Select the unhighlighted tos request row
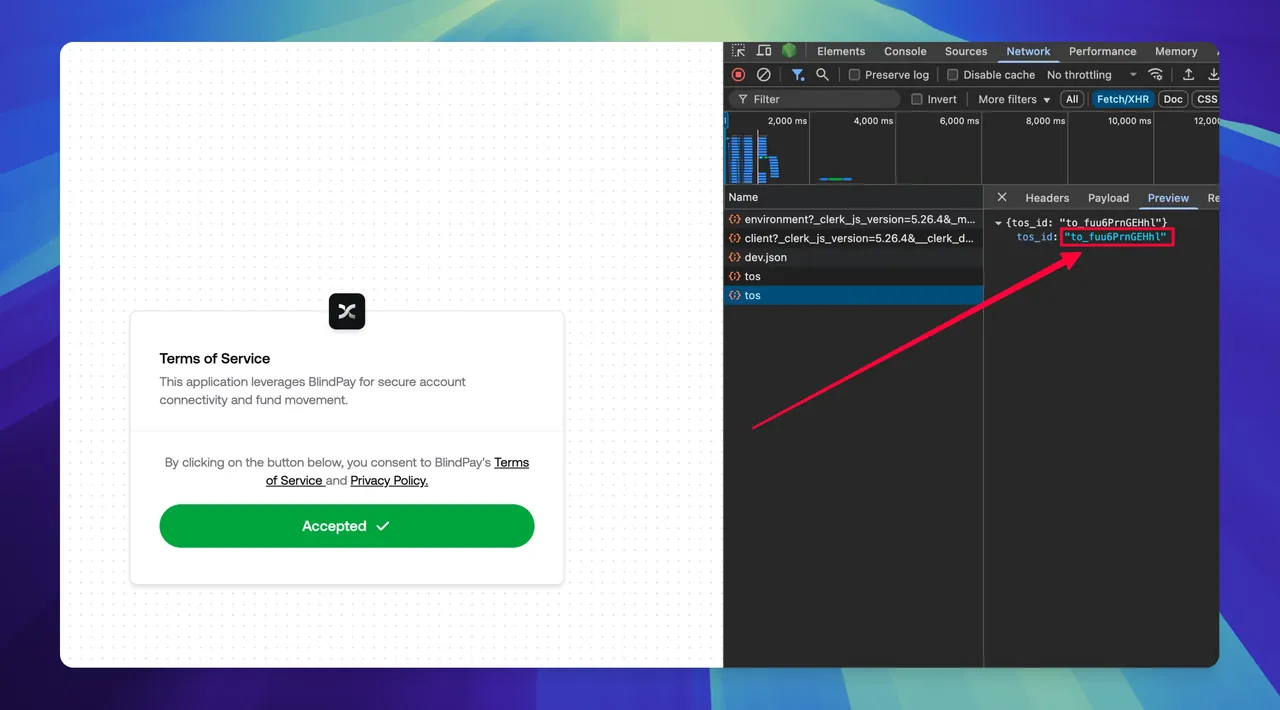Screen dimensions: 1280x710 coord(853,276)
